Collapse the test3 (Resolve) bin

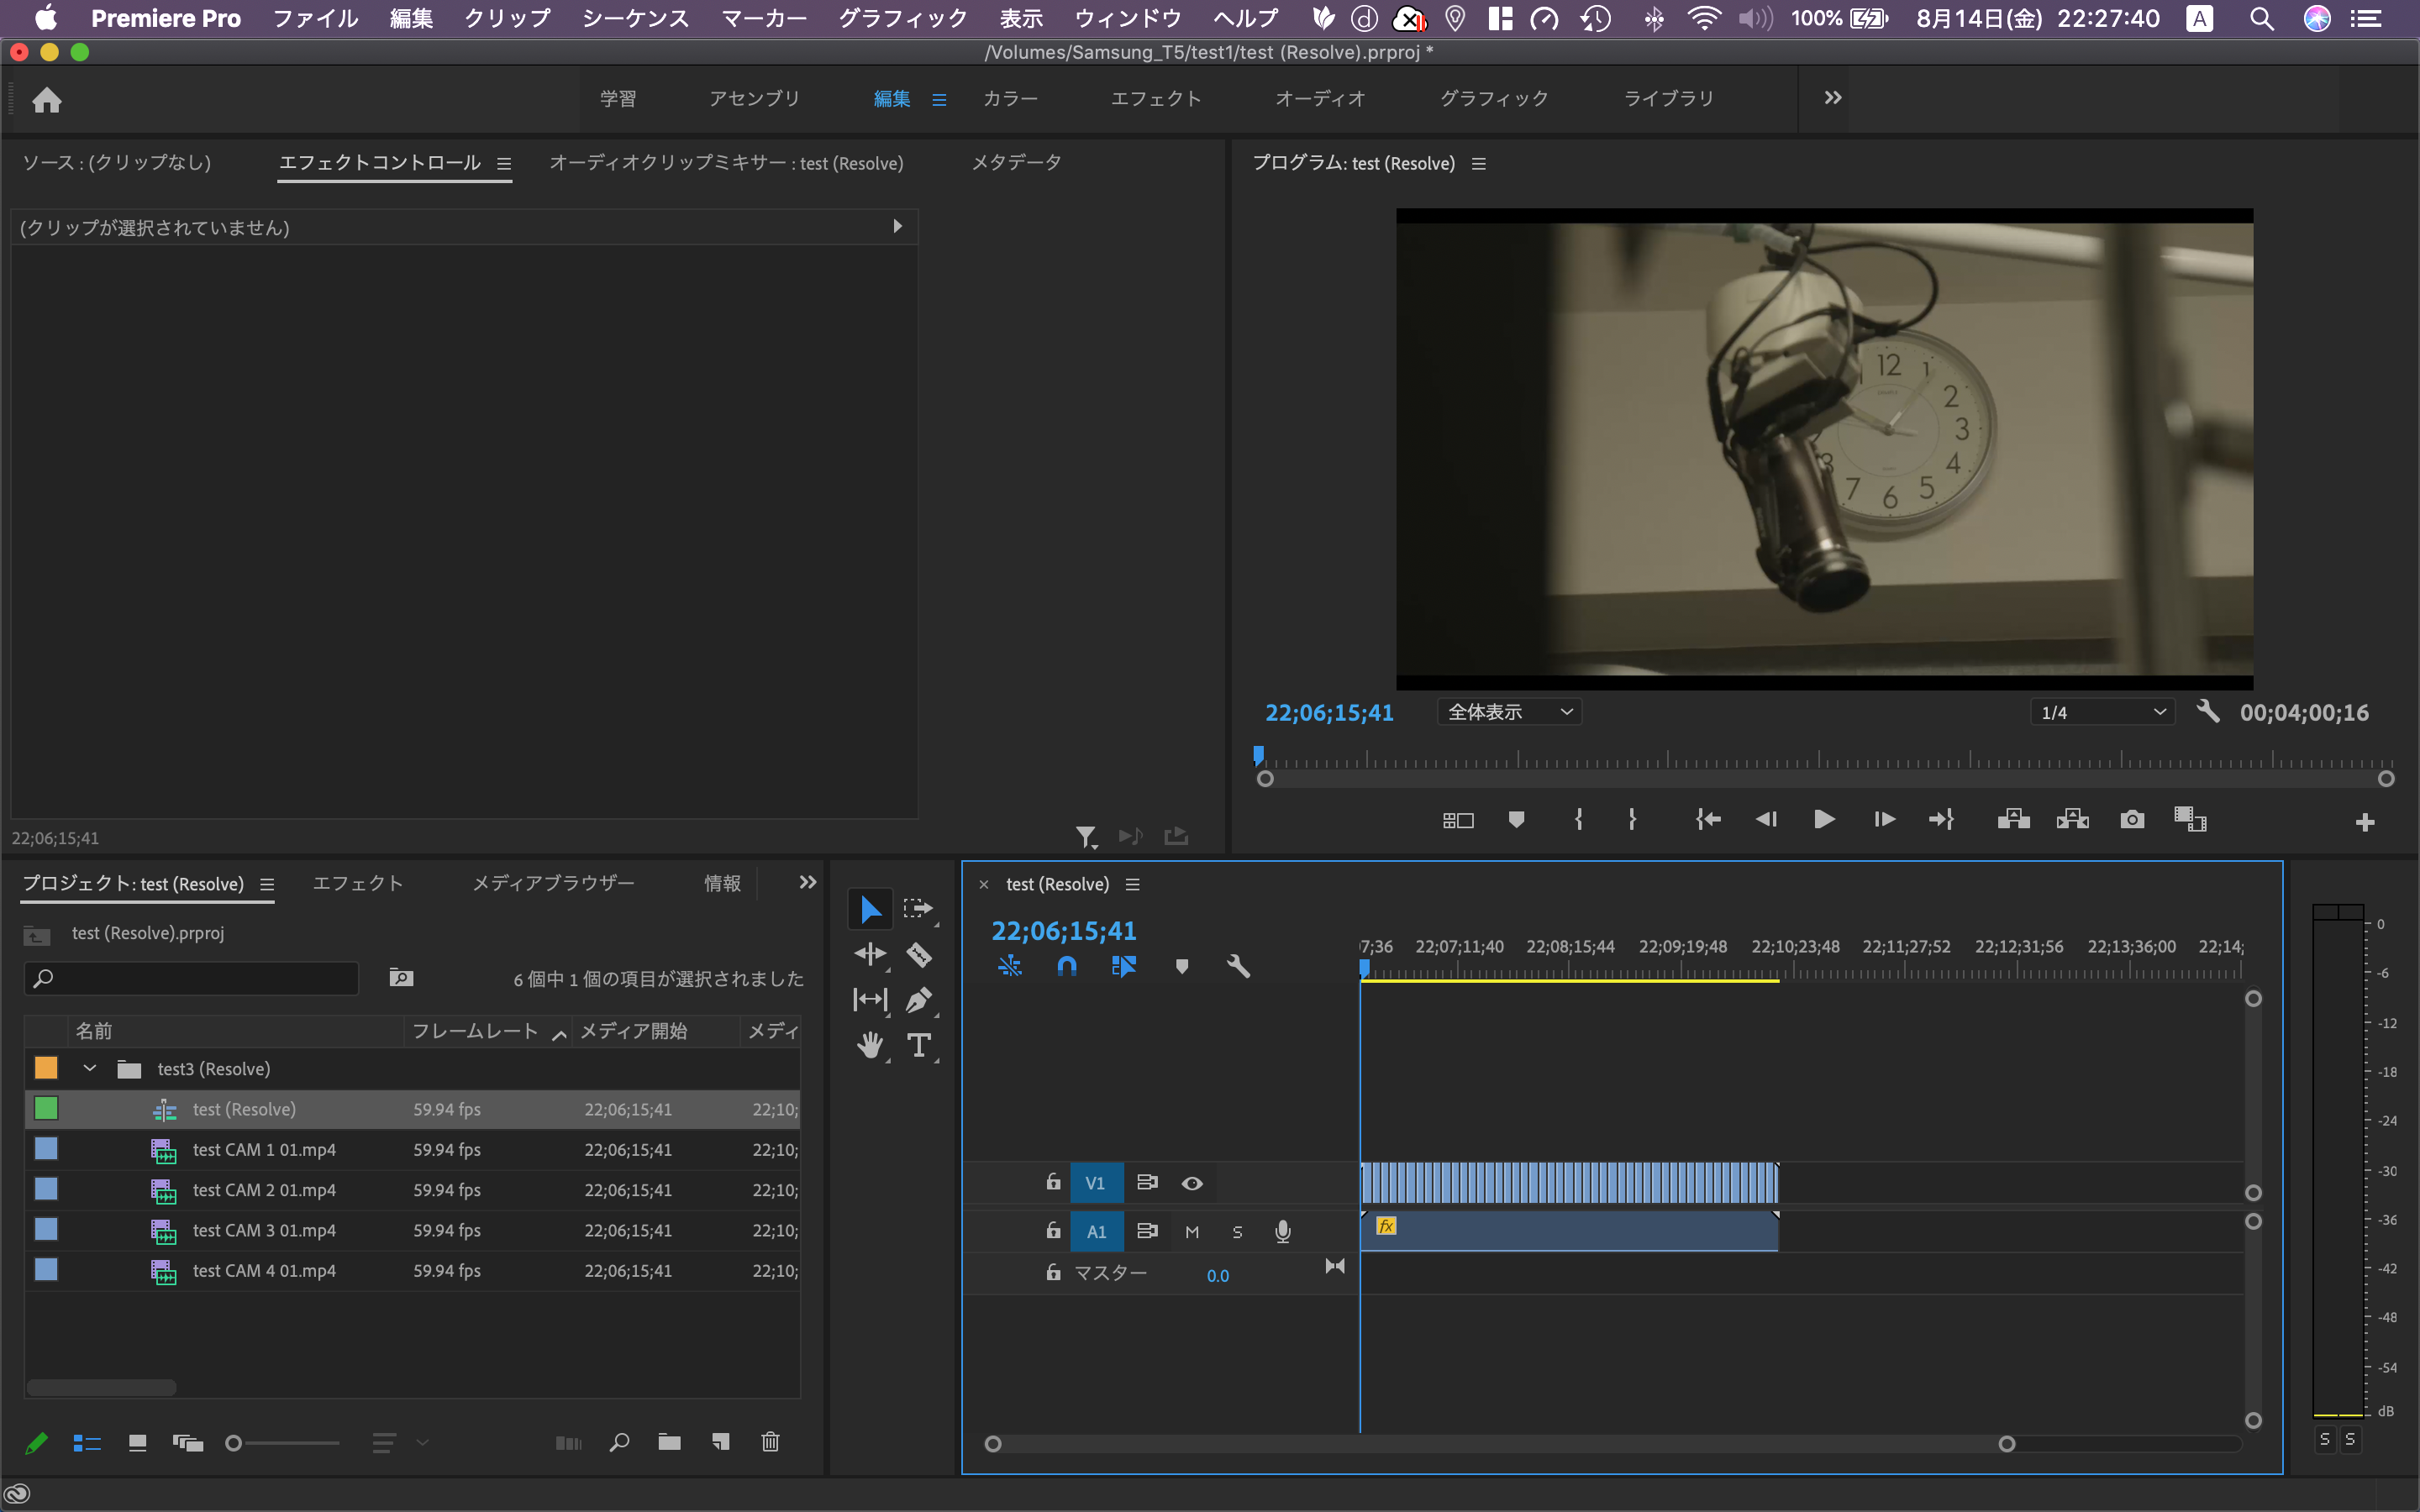point(90,1068)
